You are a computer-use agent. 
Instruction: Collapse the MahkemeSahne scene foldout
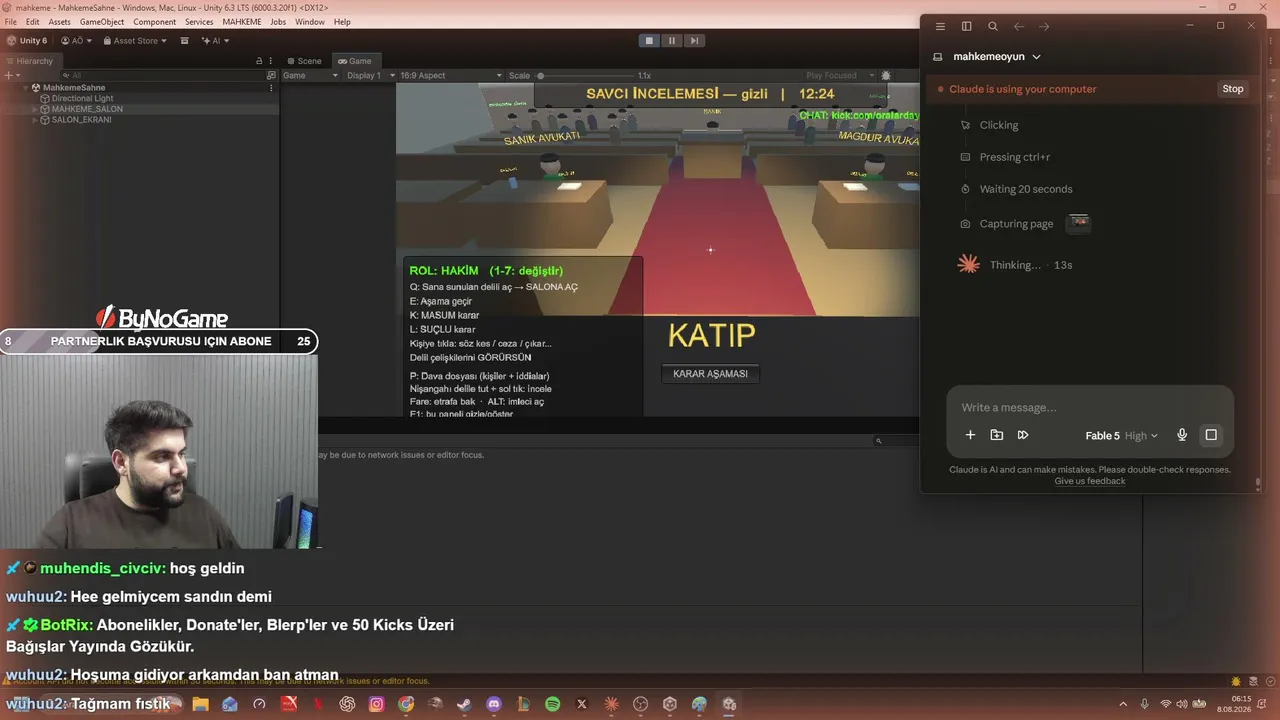coord(25,88)
